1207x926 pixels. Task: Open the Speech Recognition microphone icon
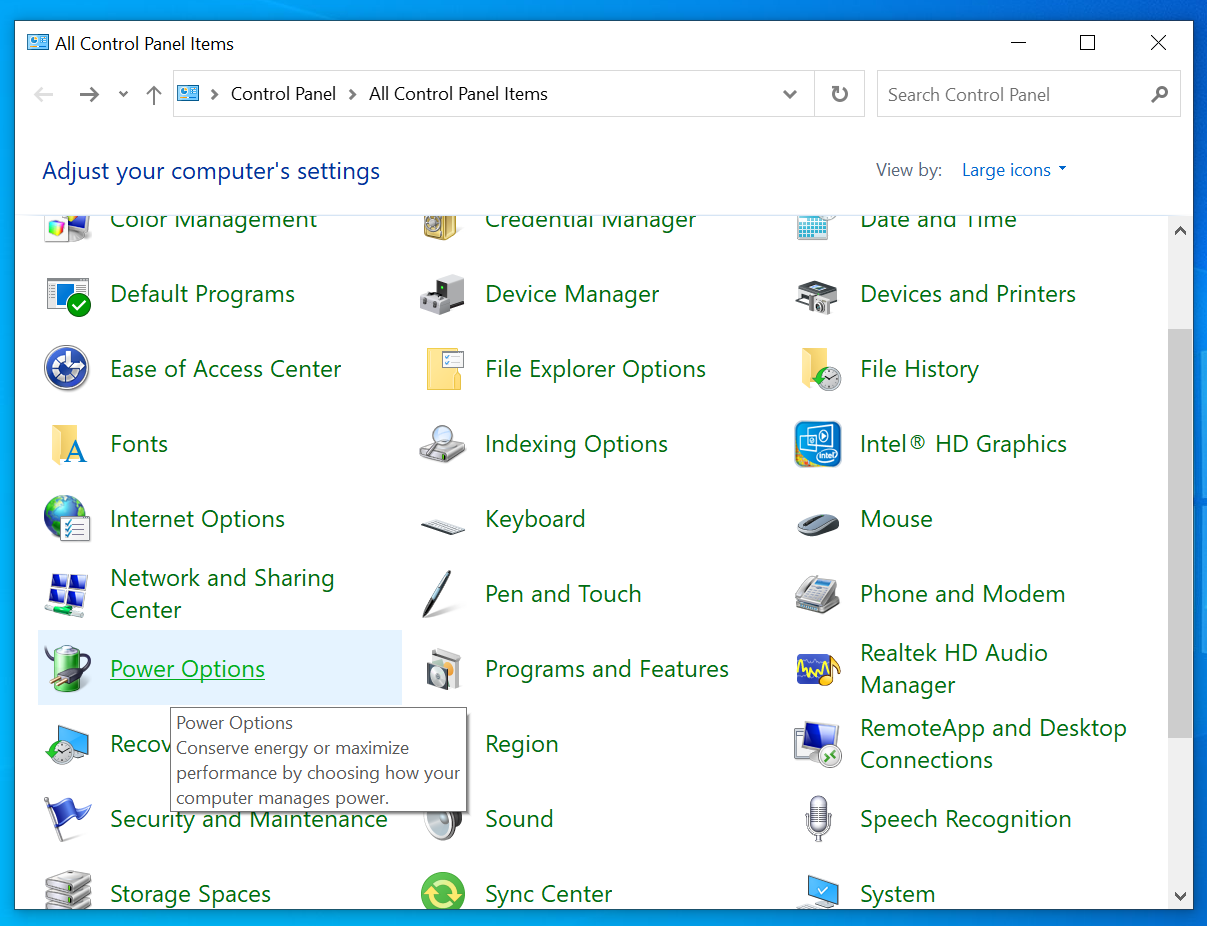tap(817, 819)
